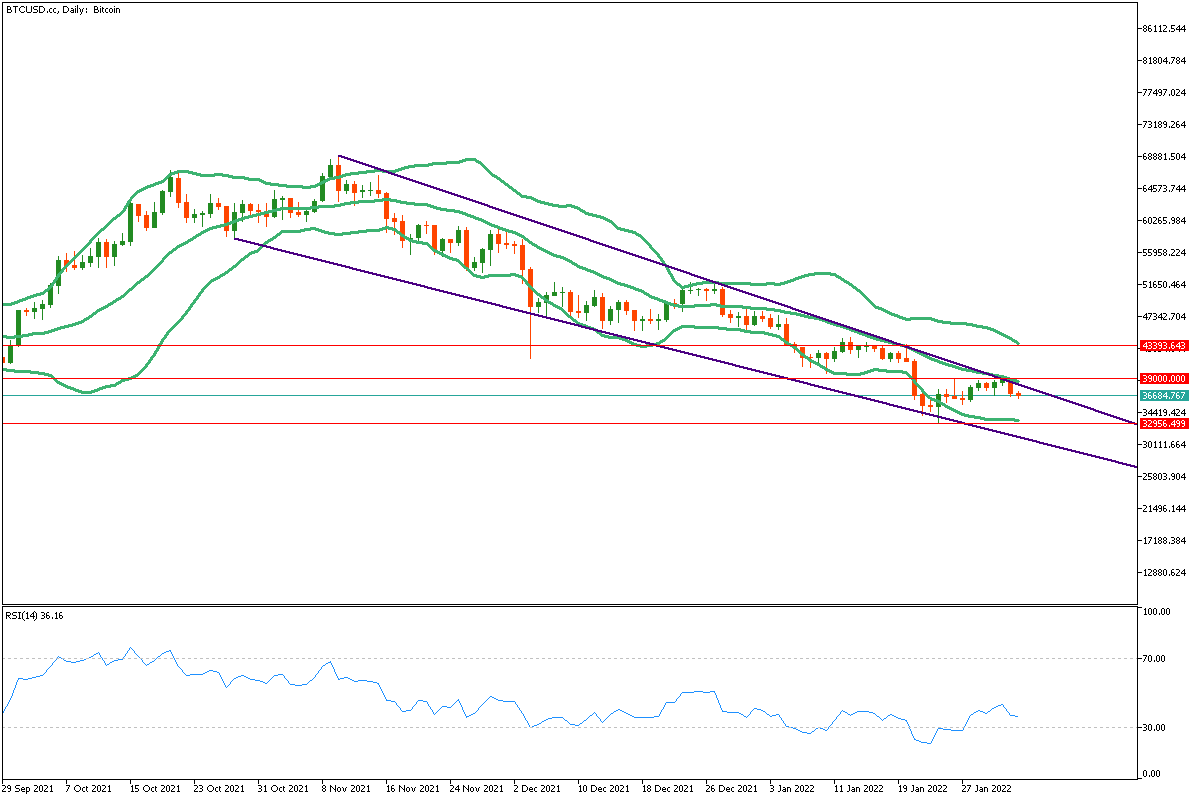Select the 39000.000 resistance price tag
This screenshot has width=1200, height=800.
(x=1163, y=379)
